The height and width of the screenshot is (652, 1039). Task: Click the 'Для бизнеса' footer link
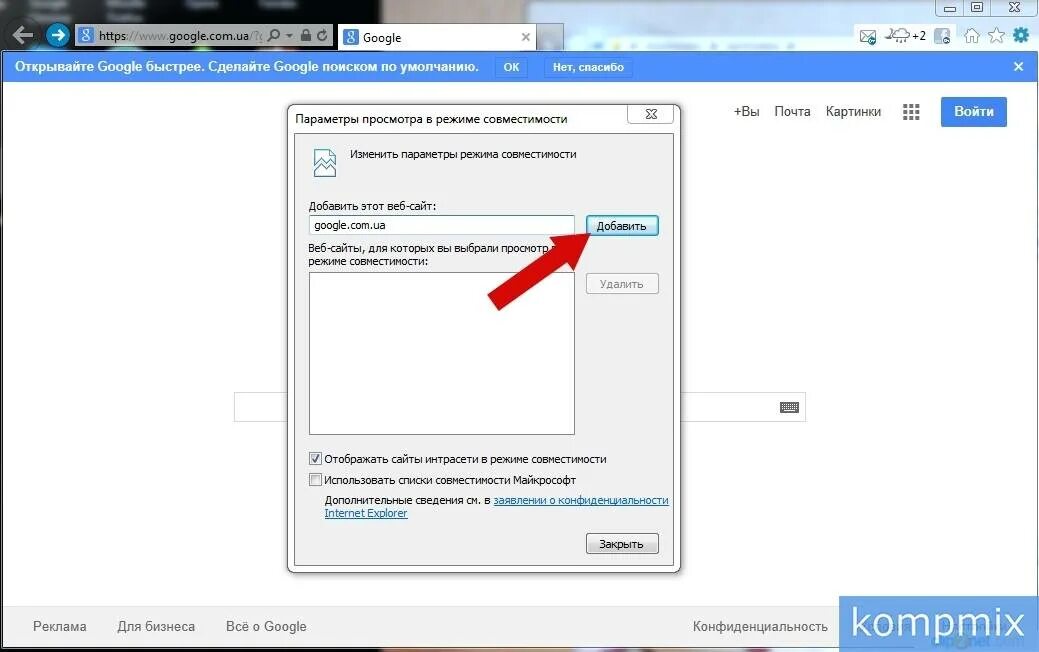click(156, 626)
